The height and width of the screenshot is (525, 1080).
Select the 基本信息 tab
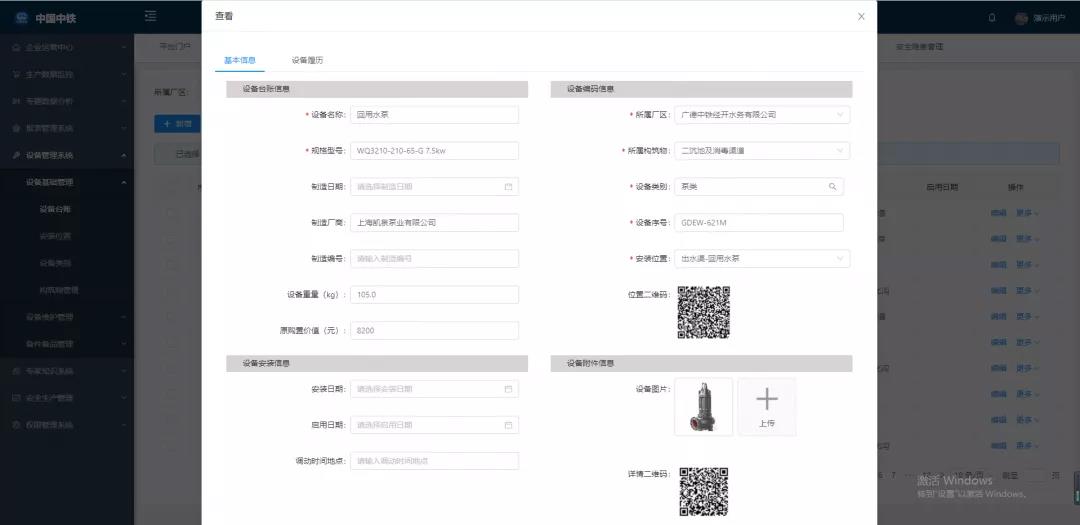pyautogui.click(x=239, y=60)
